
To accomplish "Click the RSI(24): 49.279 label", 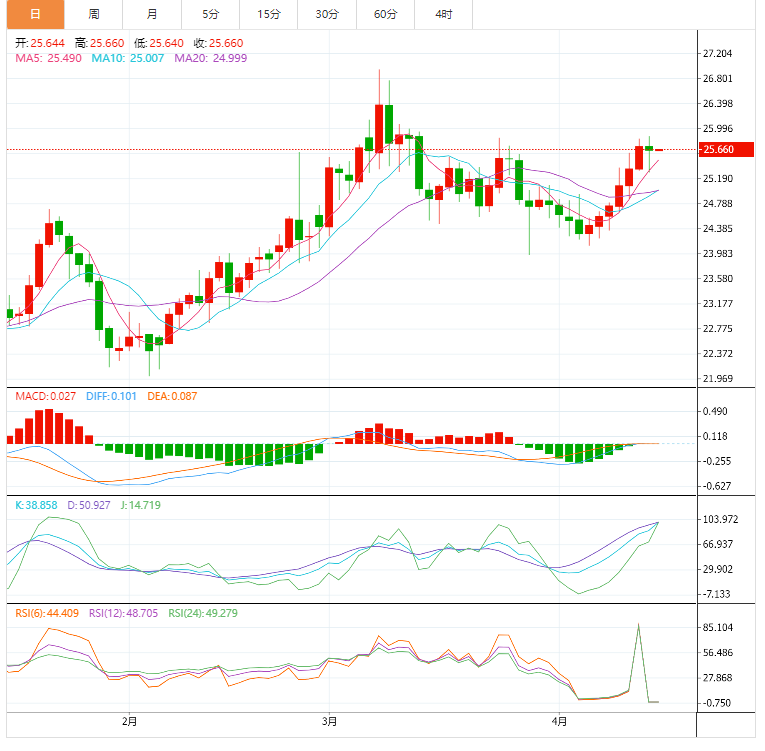I will tap(203, 613).
